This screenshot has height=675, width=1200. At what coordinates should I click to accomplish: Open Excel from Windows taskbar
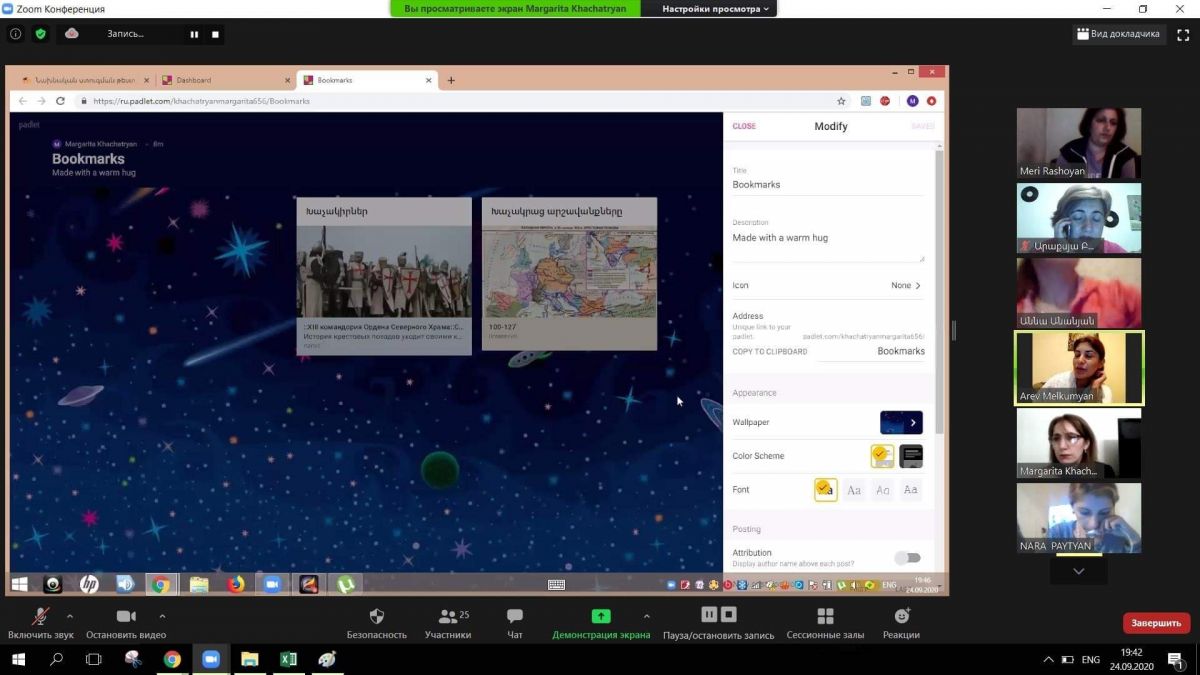[x=288, y=659]
